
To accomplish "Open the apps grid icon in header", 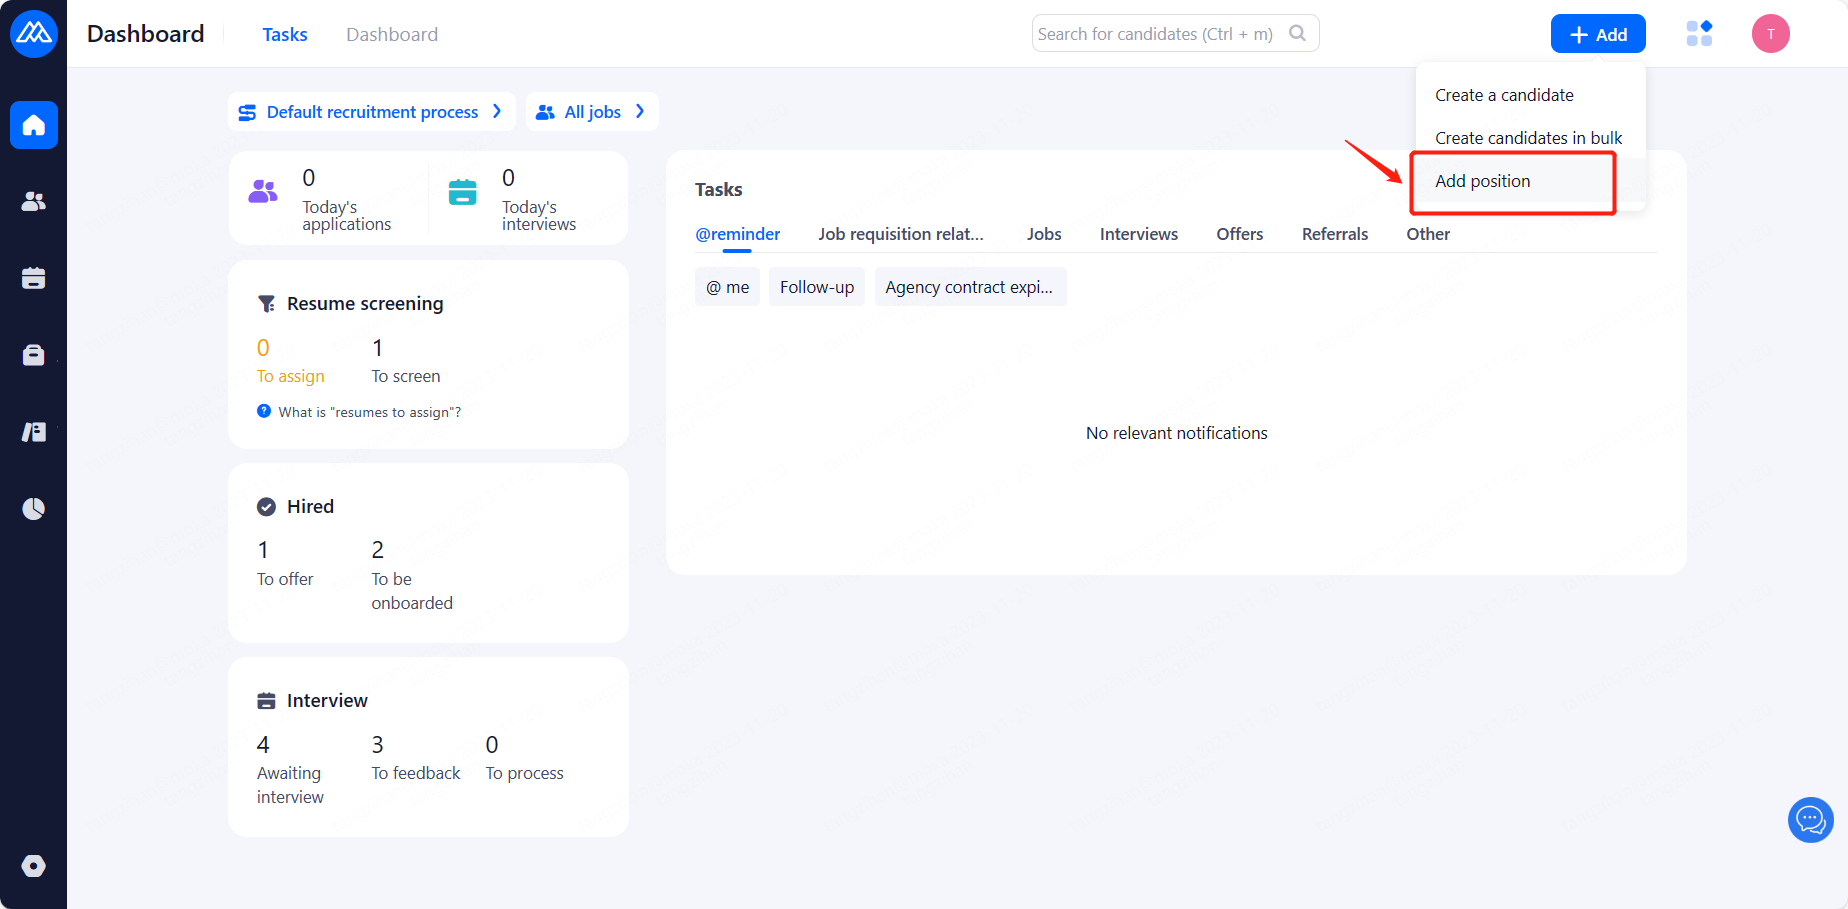I will 1699,34.
